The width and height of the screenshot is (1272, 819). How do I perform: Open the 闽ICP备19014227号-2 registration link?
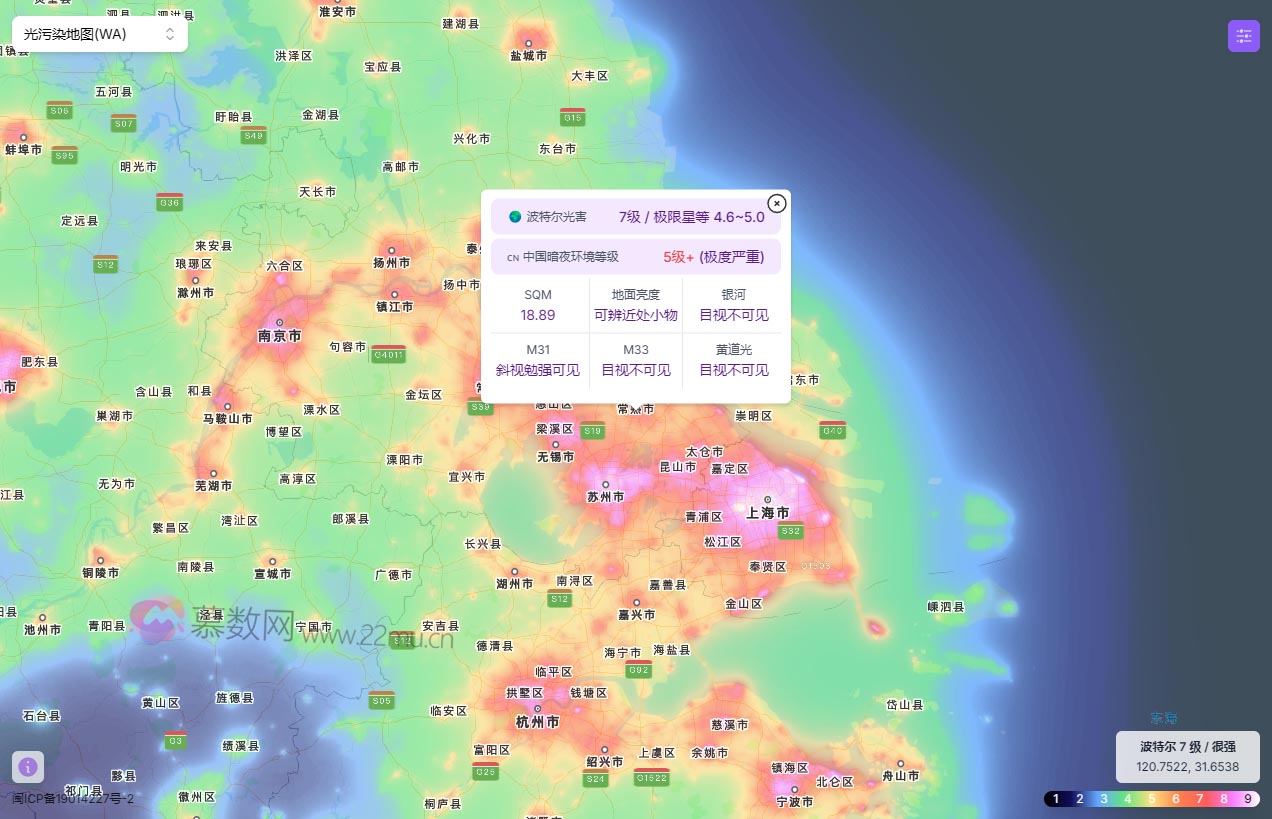pyautogui.click(x=71, y=799)
